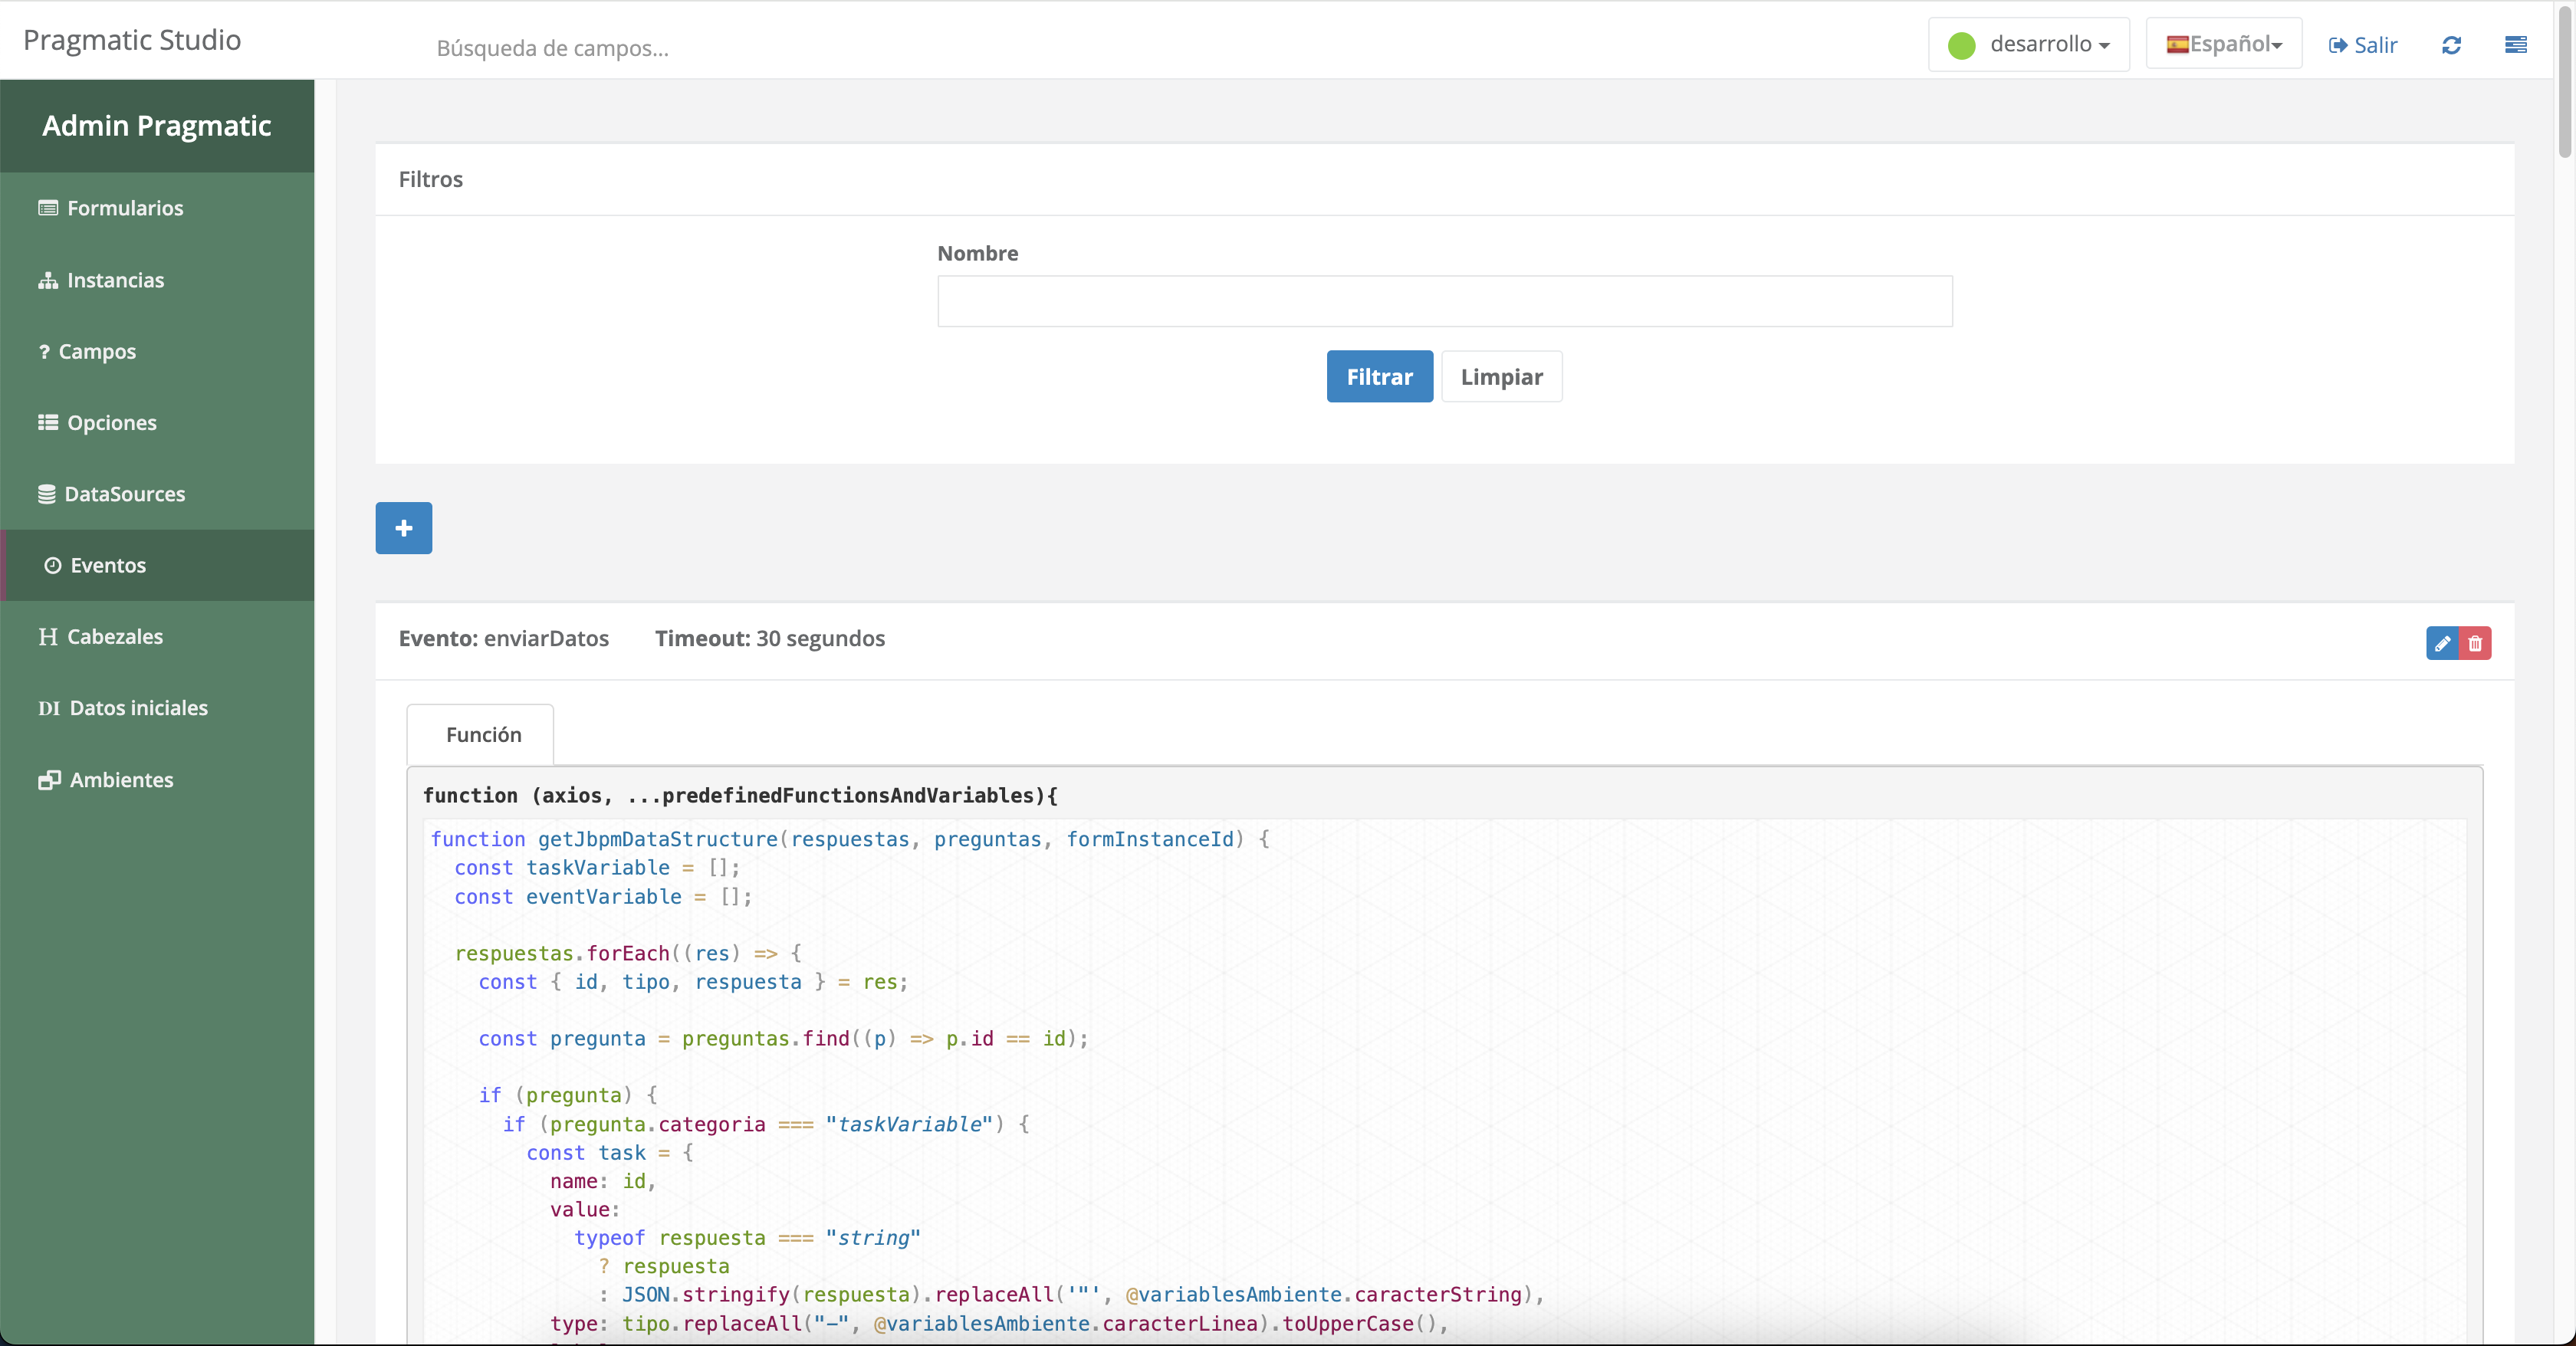Viewport: 2576px width, 1346px height.
Task: Click the green environment status dot
Action: 1962,45
